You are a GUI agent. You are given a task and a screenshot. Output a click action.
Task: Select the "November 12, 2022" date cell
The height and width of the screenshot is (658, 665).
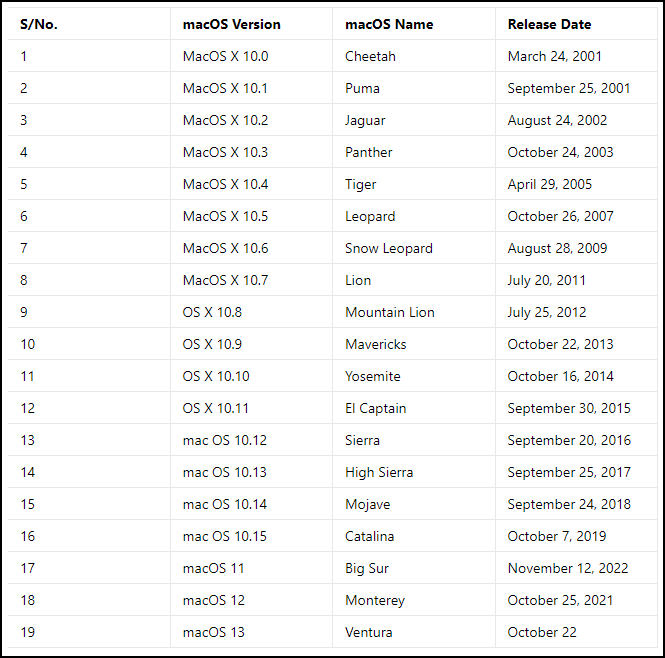[568, 568]
